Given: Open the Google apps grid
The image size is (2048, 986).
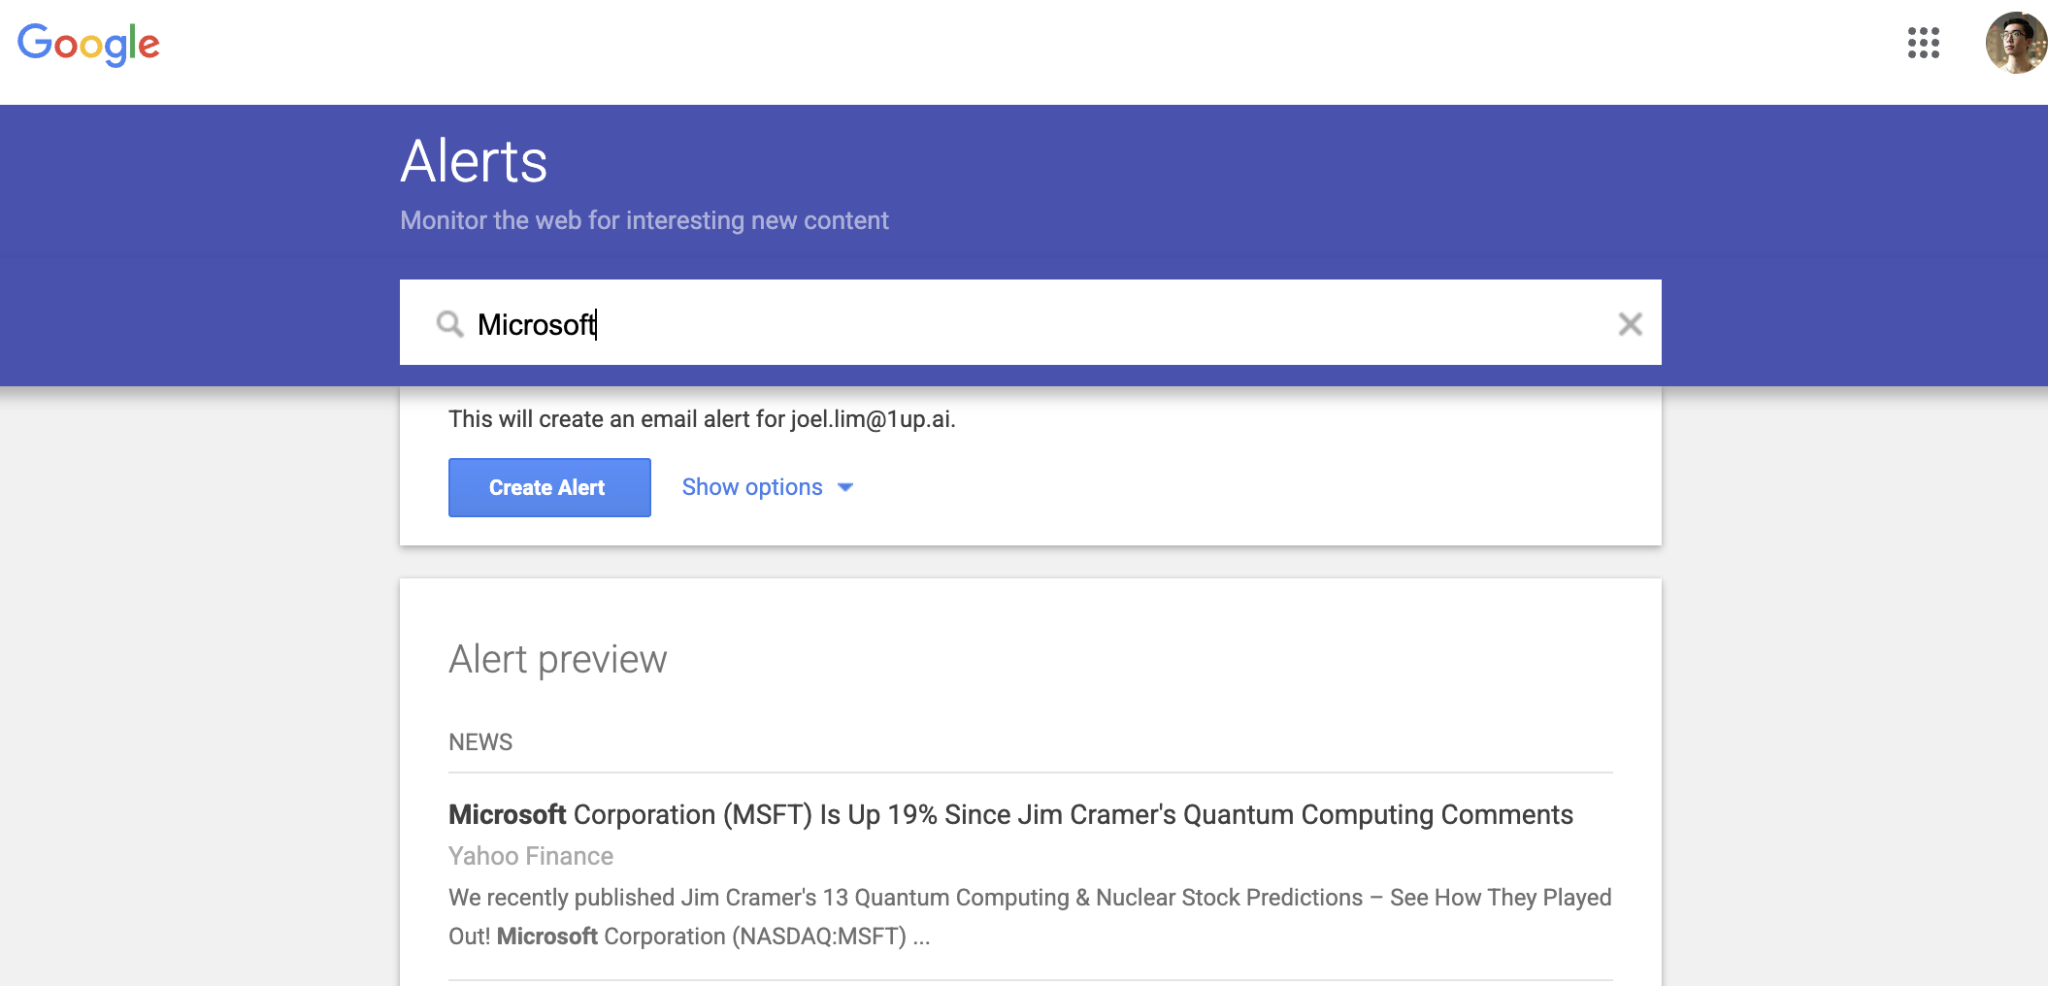Looking at the screenshot, I should pyautogui.click(x=1923, y=43).
